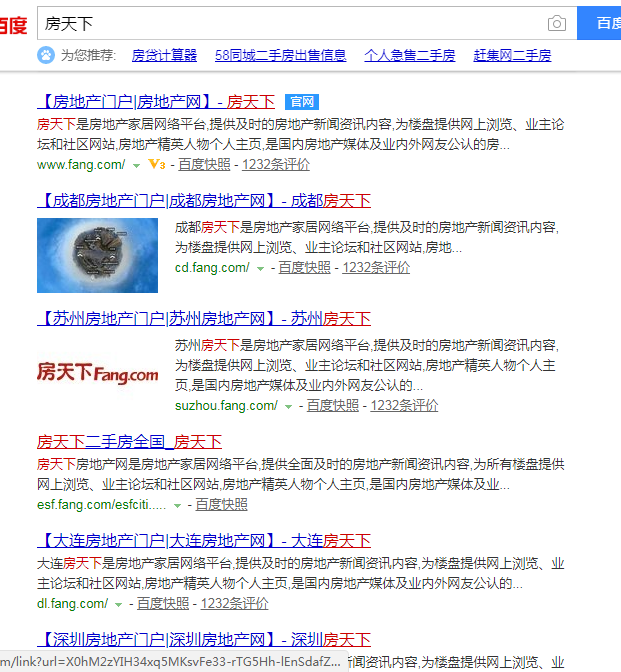This screenshot has height=672, width=621.
Task: Expand dropdown arrow after www.fang.com/
Action: (x=136, y=165)
